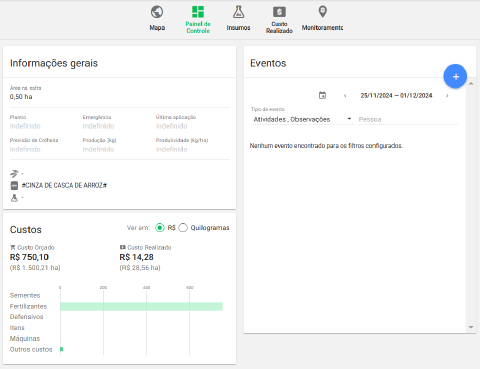
Task: Click the Plantio Indefinido value
Action: click(x=25, y=126)
